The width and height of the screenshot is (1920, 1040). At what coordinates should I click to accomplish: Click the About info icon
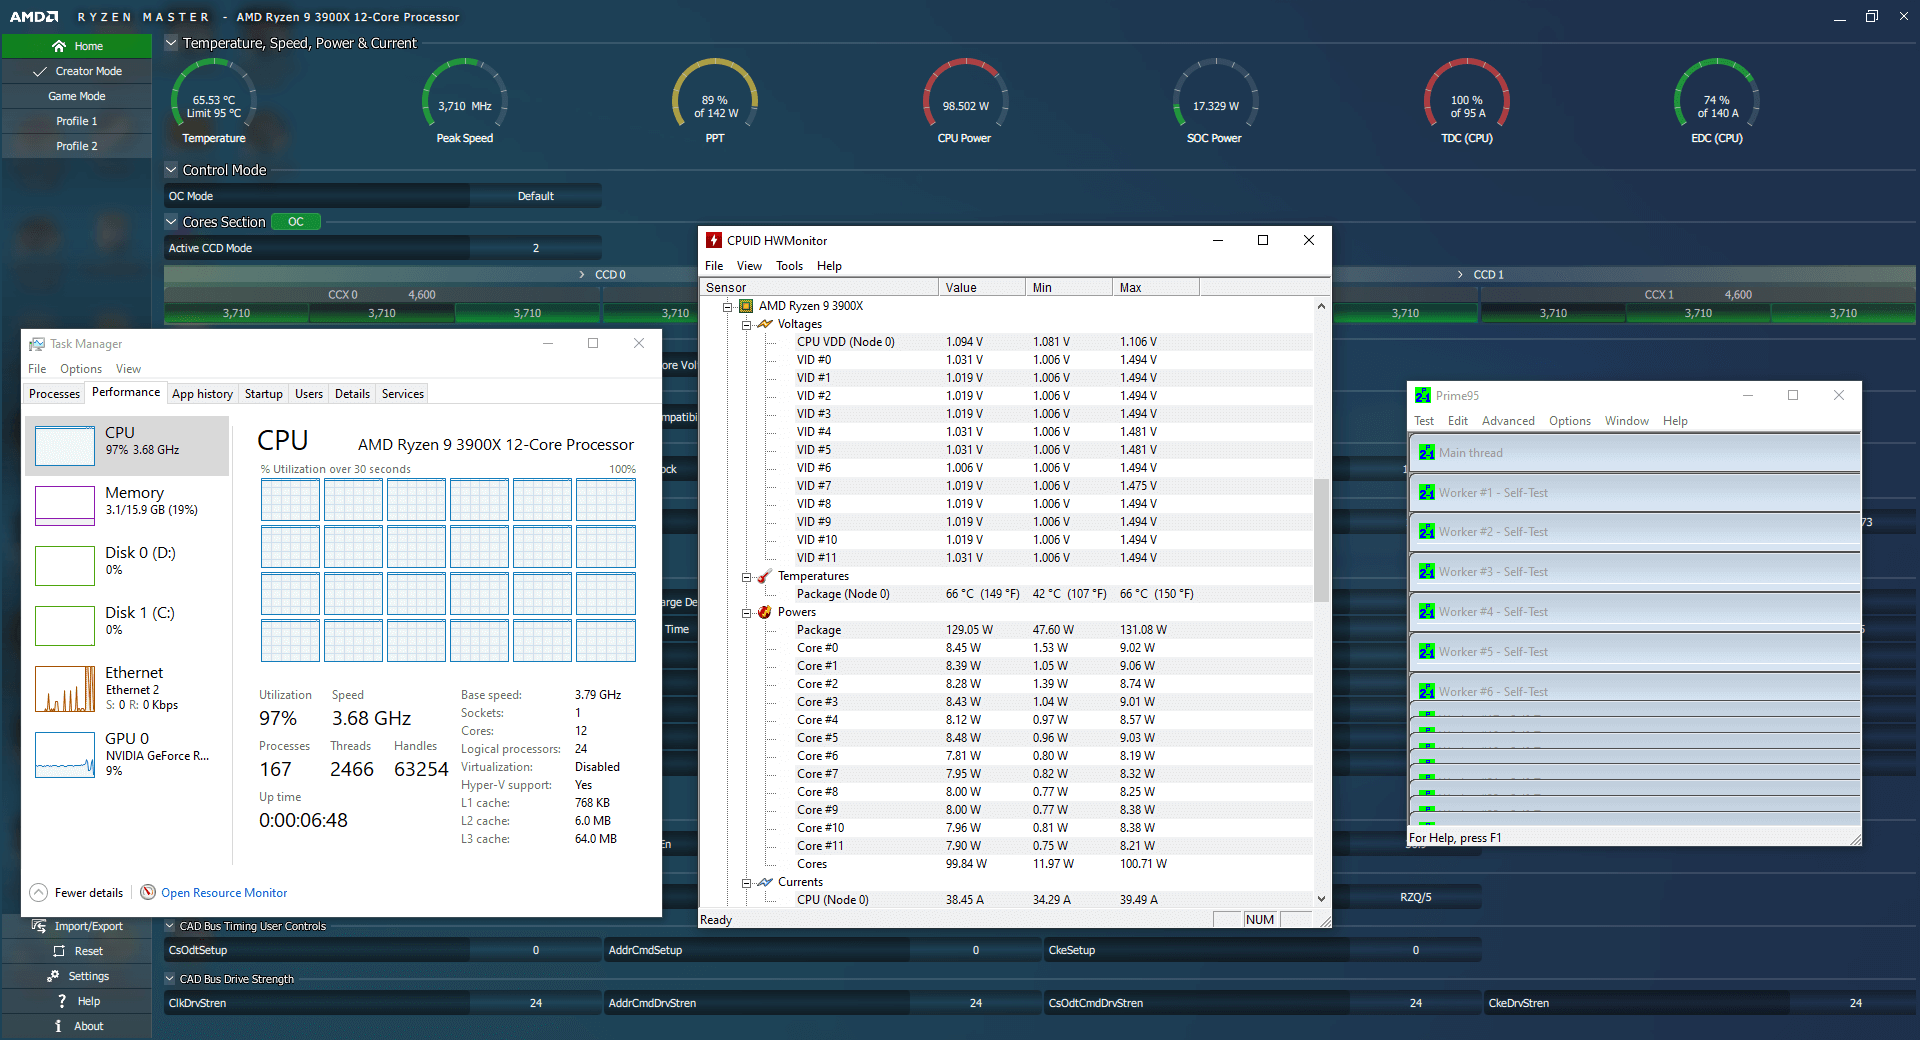(x=58, y=1026)
